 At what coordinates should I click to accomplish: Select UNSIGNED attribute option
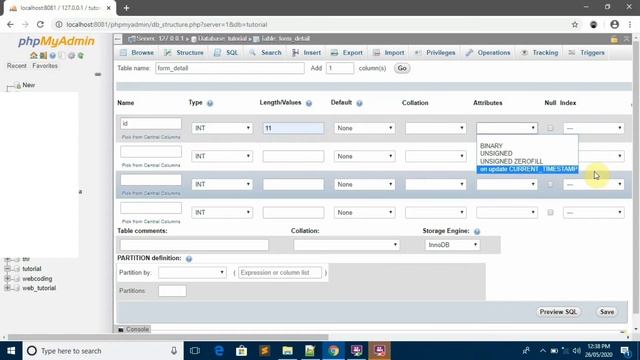point(496,153)
